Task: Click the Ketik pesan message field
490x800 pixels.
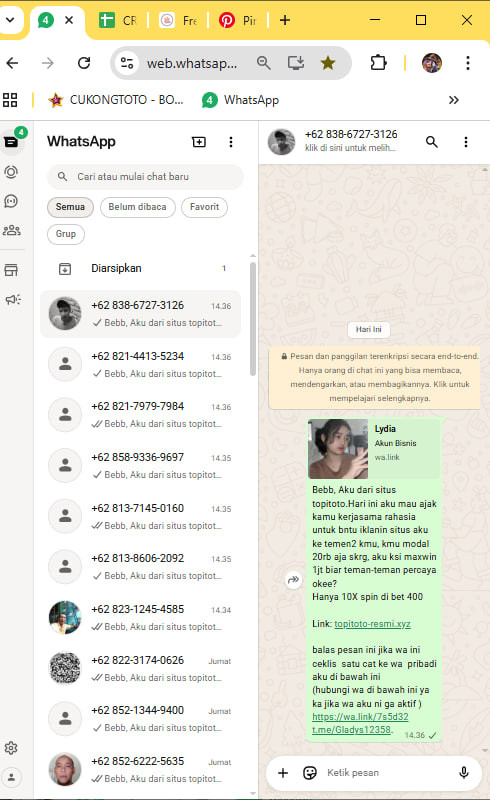Action: 388,773
